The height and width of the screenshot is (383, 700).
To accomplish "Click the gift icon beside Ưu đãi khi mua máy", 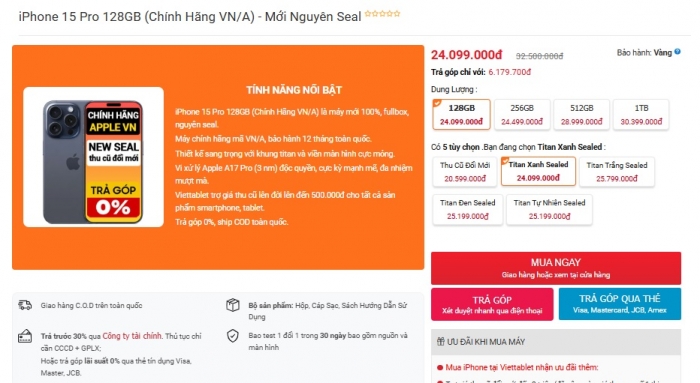I will click(440, 342).
